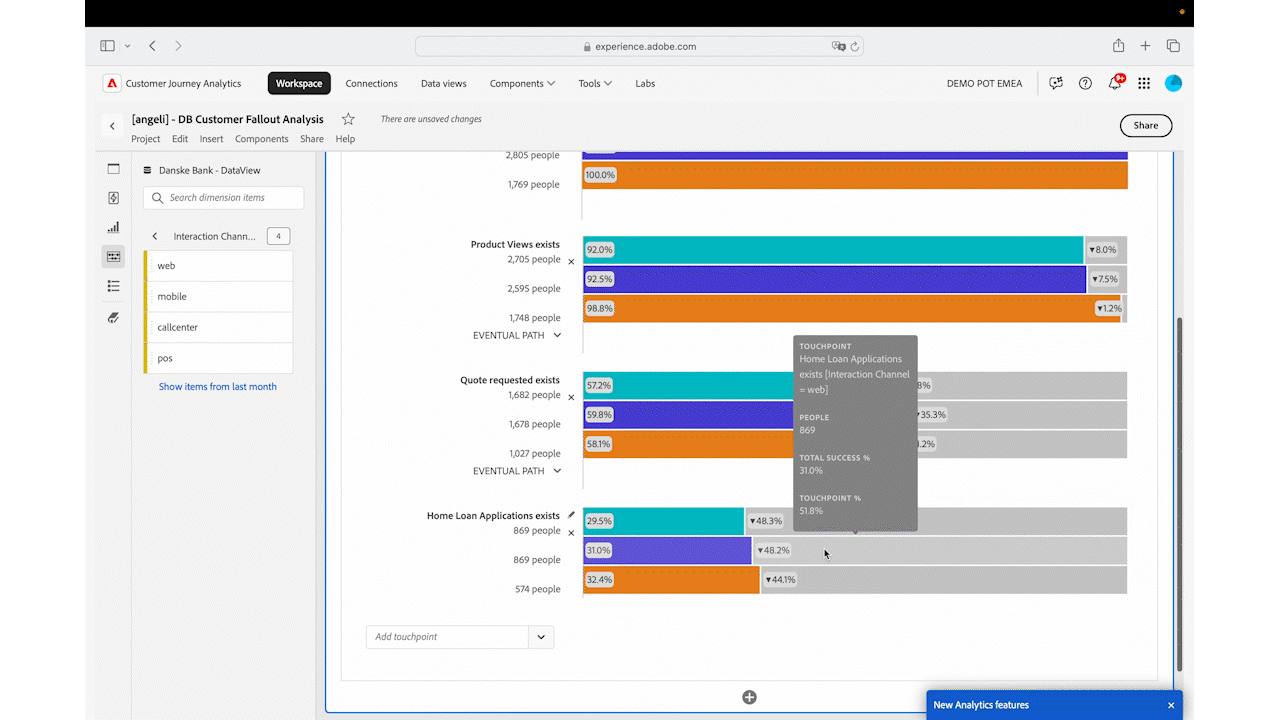This screenshot has width=1280, height=720.
Task: Remove the Product Views touchpoint
Action: point(571,262)
